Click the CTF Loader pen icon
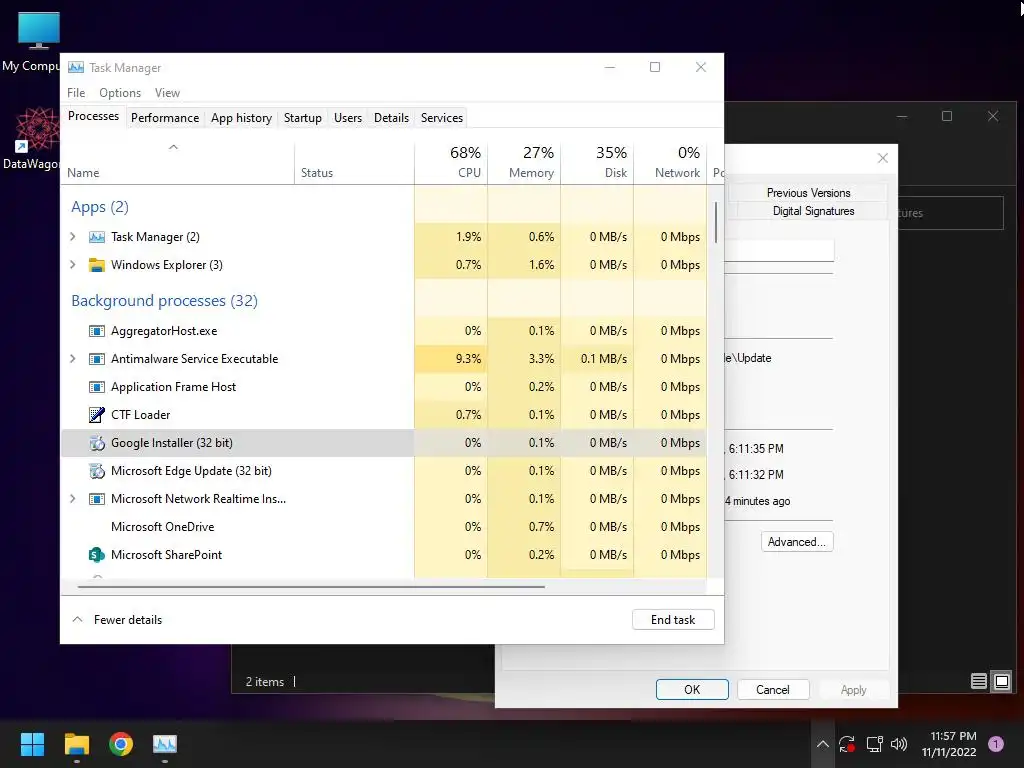The image size is (1024, 768). point(97,415)
